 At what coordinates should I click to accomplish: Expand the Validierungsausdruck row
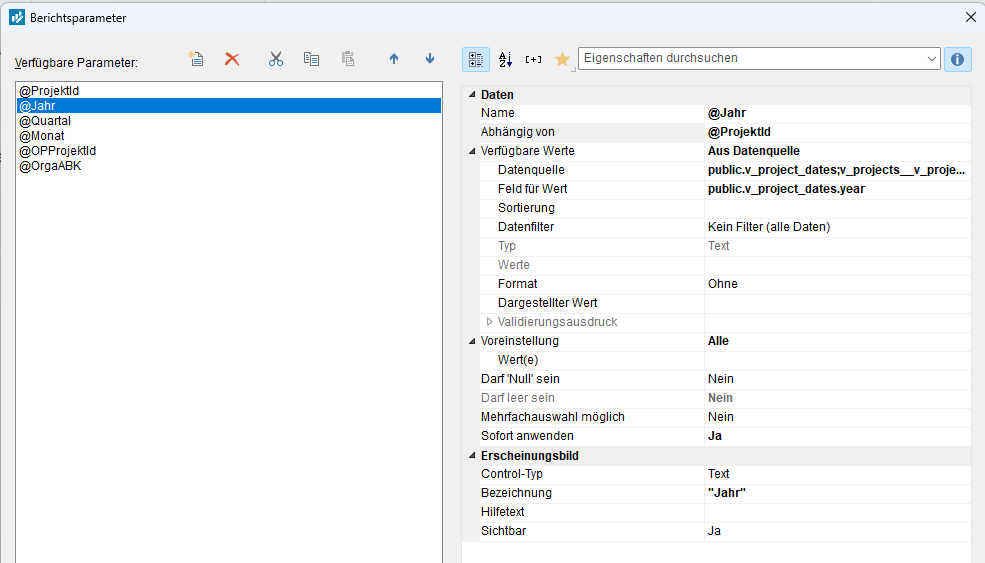[x=489, y=322]
